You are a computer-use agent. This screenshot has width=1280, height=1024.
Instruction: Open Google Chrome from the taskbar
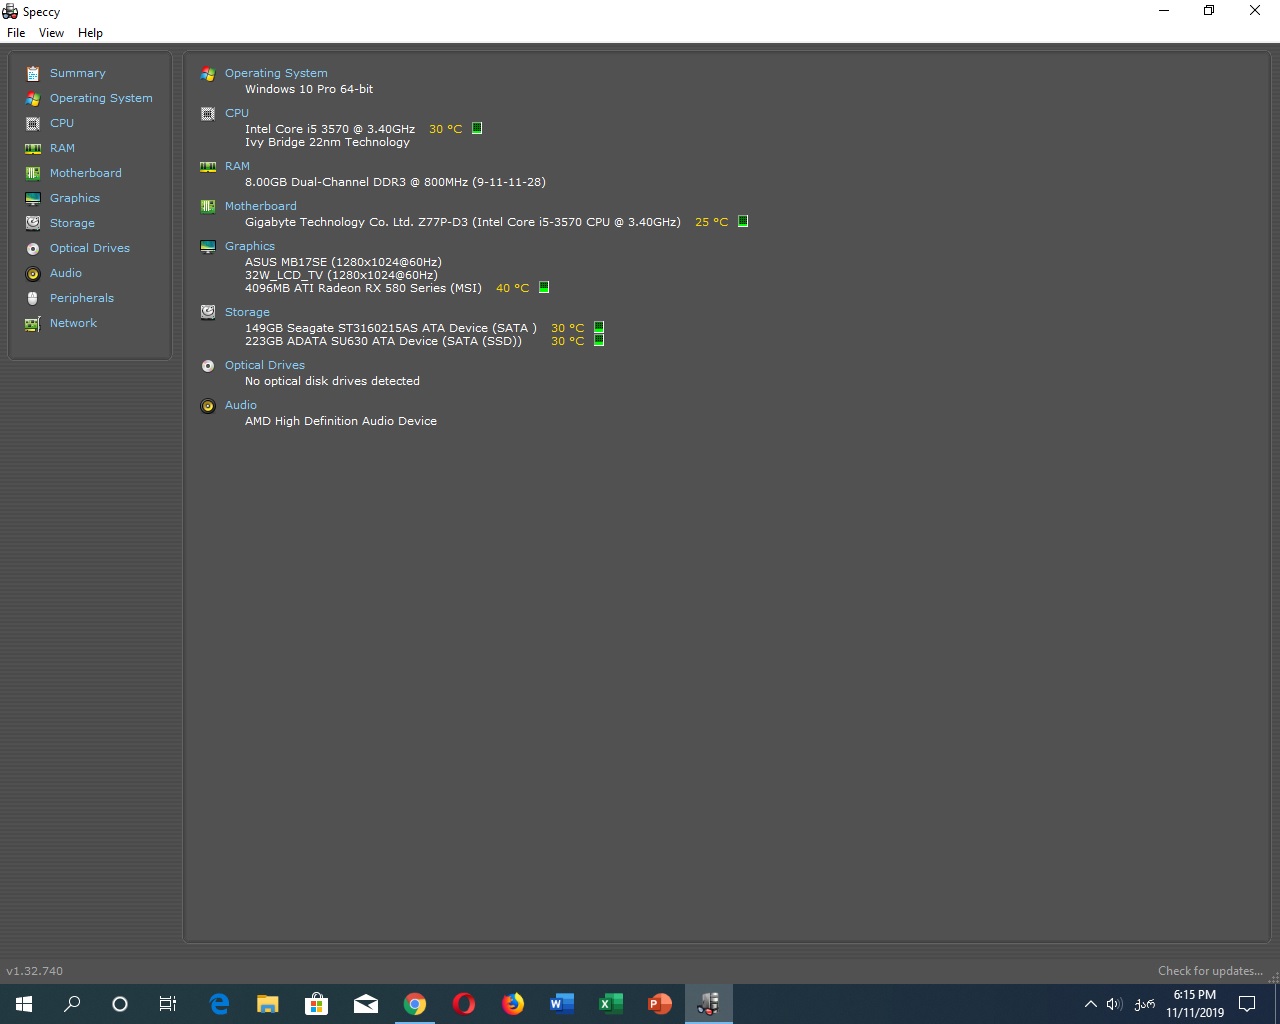(x=415, y=1004)
